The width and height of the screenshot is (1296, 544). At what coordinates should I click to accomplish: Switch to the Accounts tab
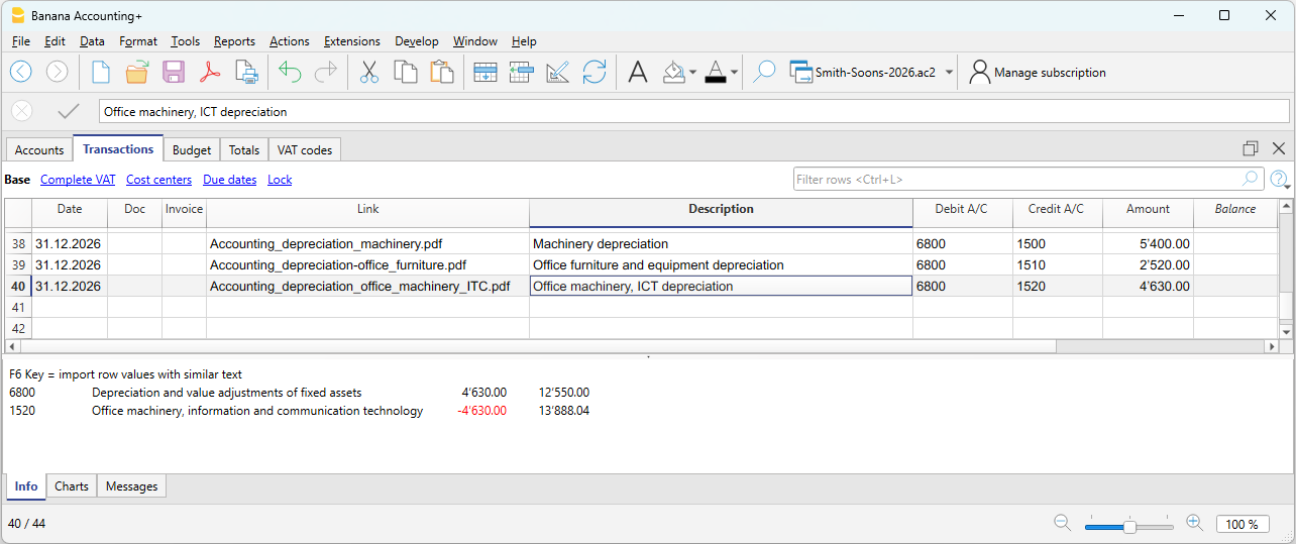tap(40, 150)
